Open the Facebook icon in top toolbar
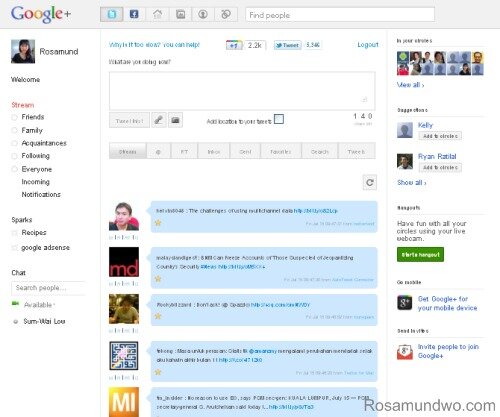Image resolution: width=500 pixels, height=417 pixels. 134,14
